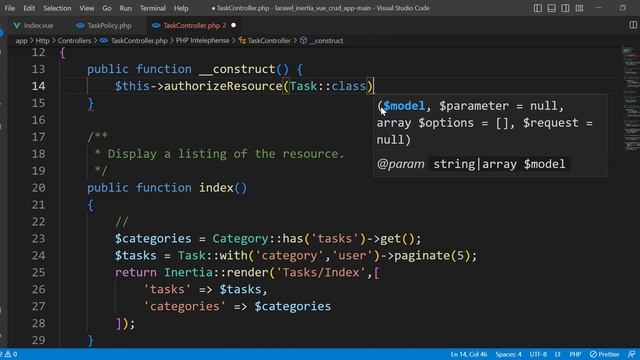Click the warnings and errors status indicator

point(9,354)
